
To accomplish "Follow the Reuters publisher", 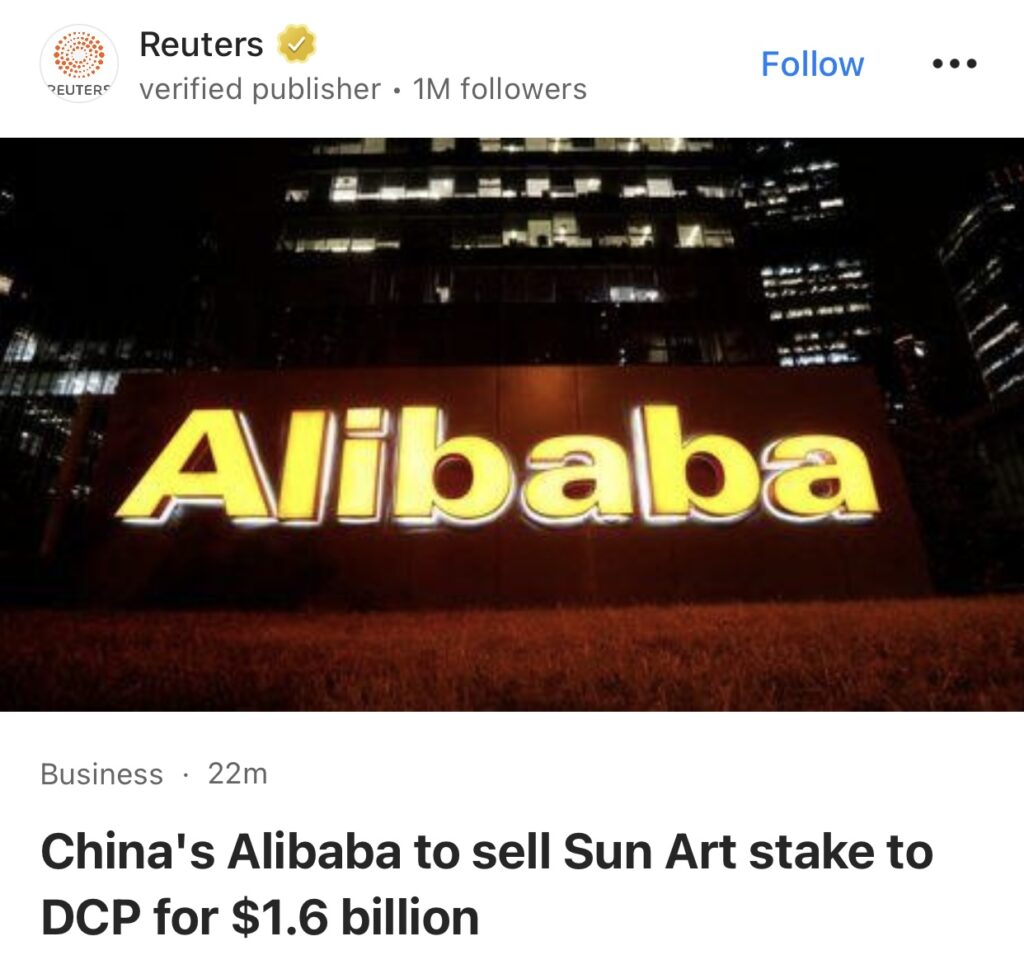I will [812, 64].
